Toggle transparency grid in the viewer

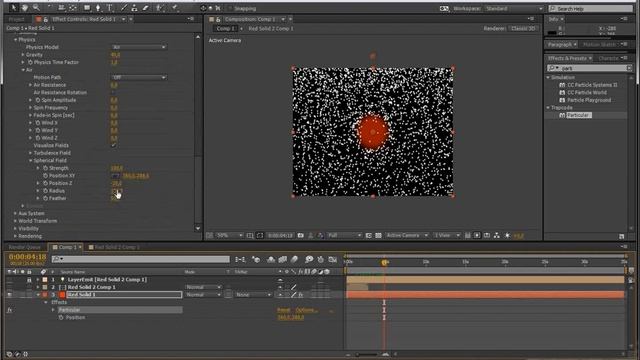378,236
